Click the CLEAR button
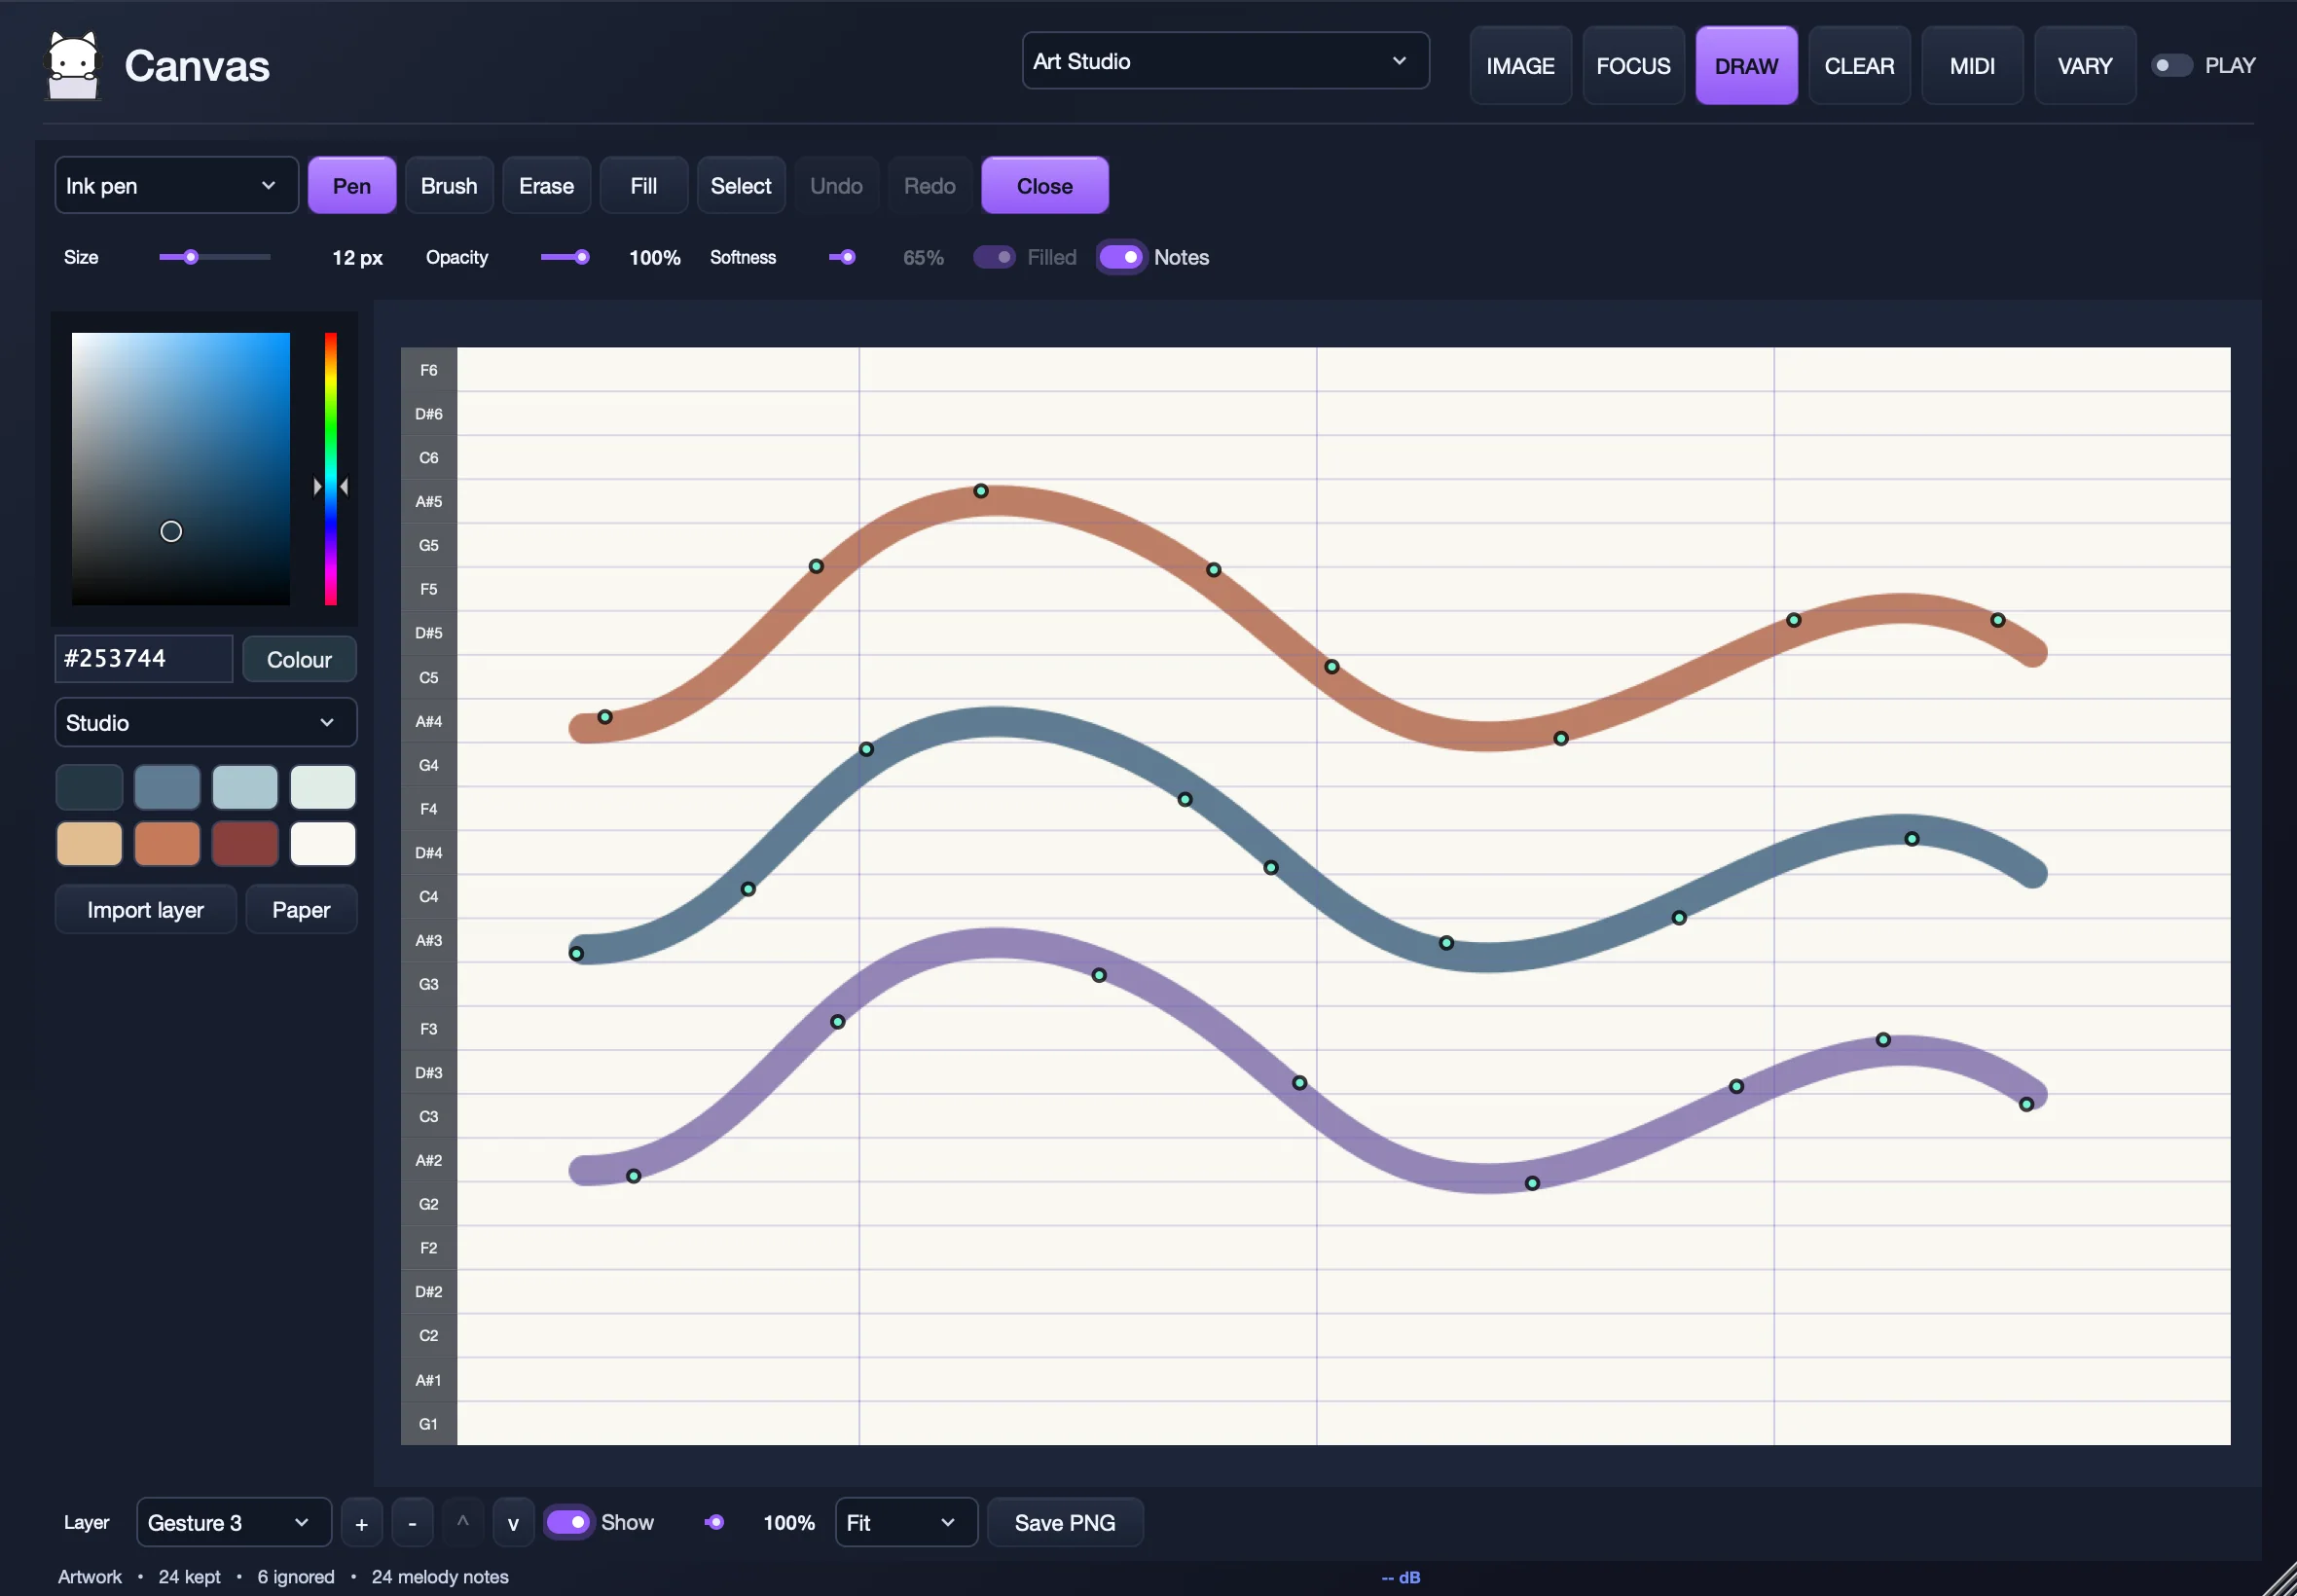 [1859, 66]
